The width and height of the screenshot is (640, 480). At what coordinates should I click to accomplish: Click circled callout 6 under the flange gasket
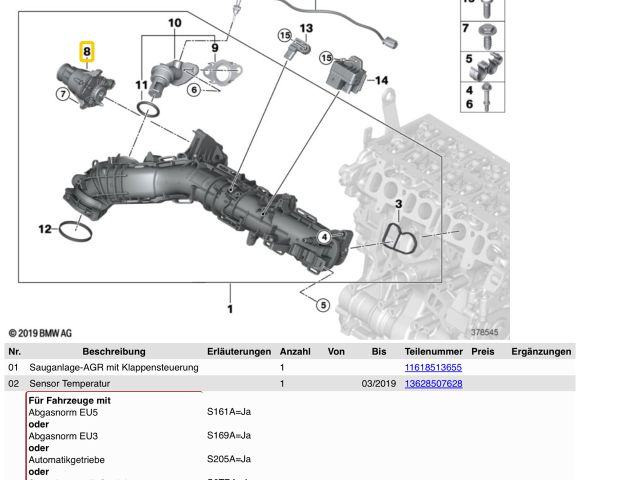point(195,90)
